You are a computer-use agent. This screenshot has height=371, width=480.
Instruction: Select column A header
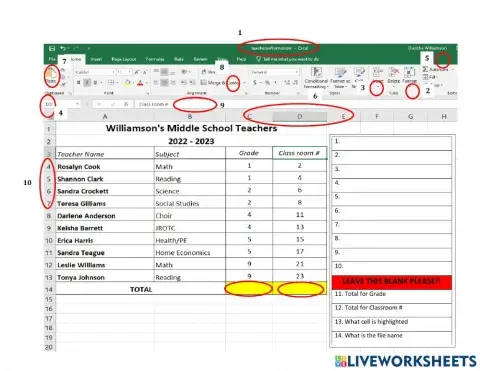click(x=105, y=117)
